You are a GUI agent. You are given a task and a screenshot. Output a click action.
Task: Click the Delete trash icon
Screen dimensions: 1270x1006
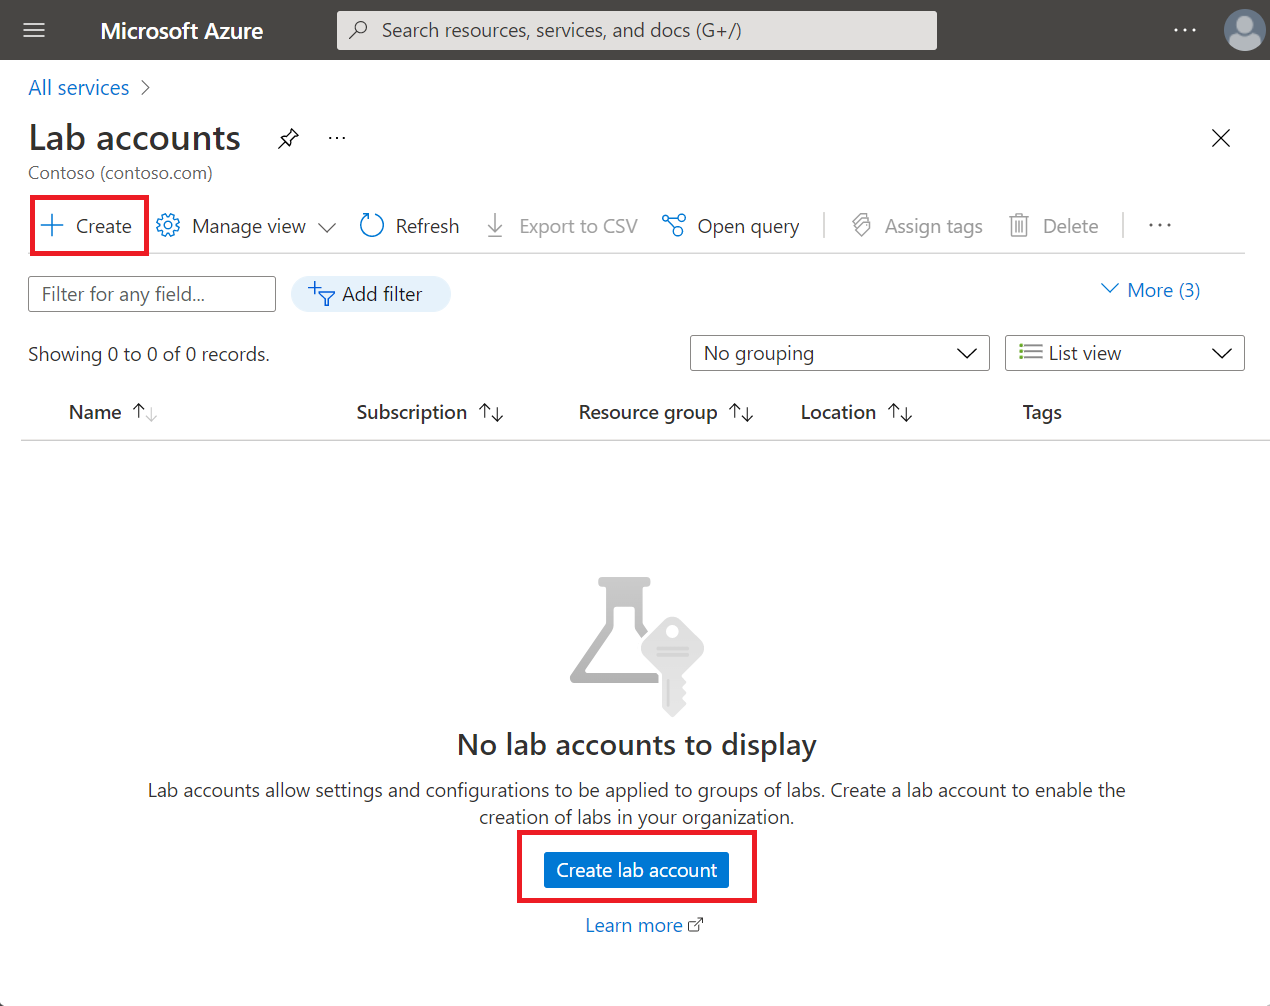pyautogui.click(x=1019, y=226)
